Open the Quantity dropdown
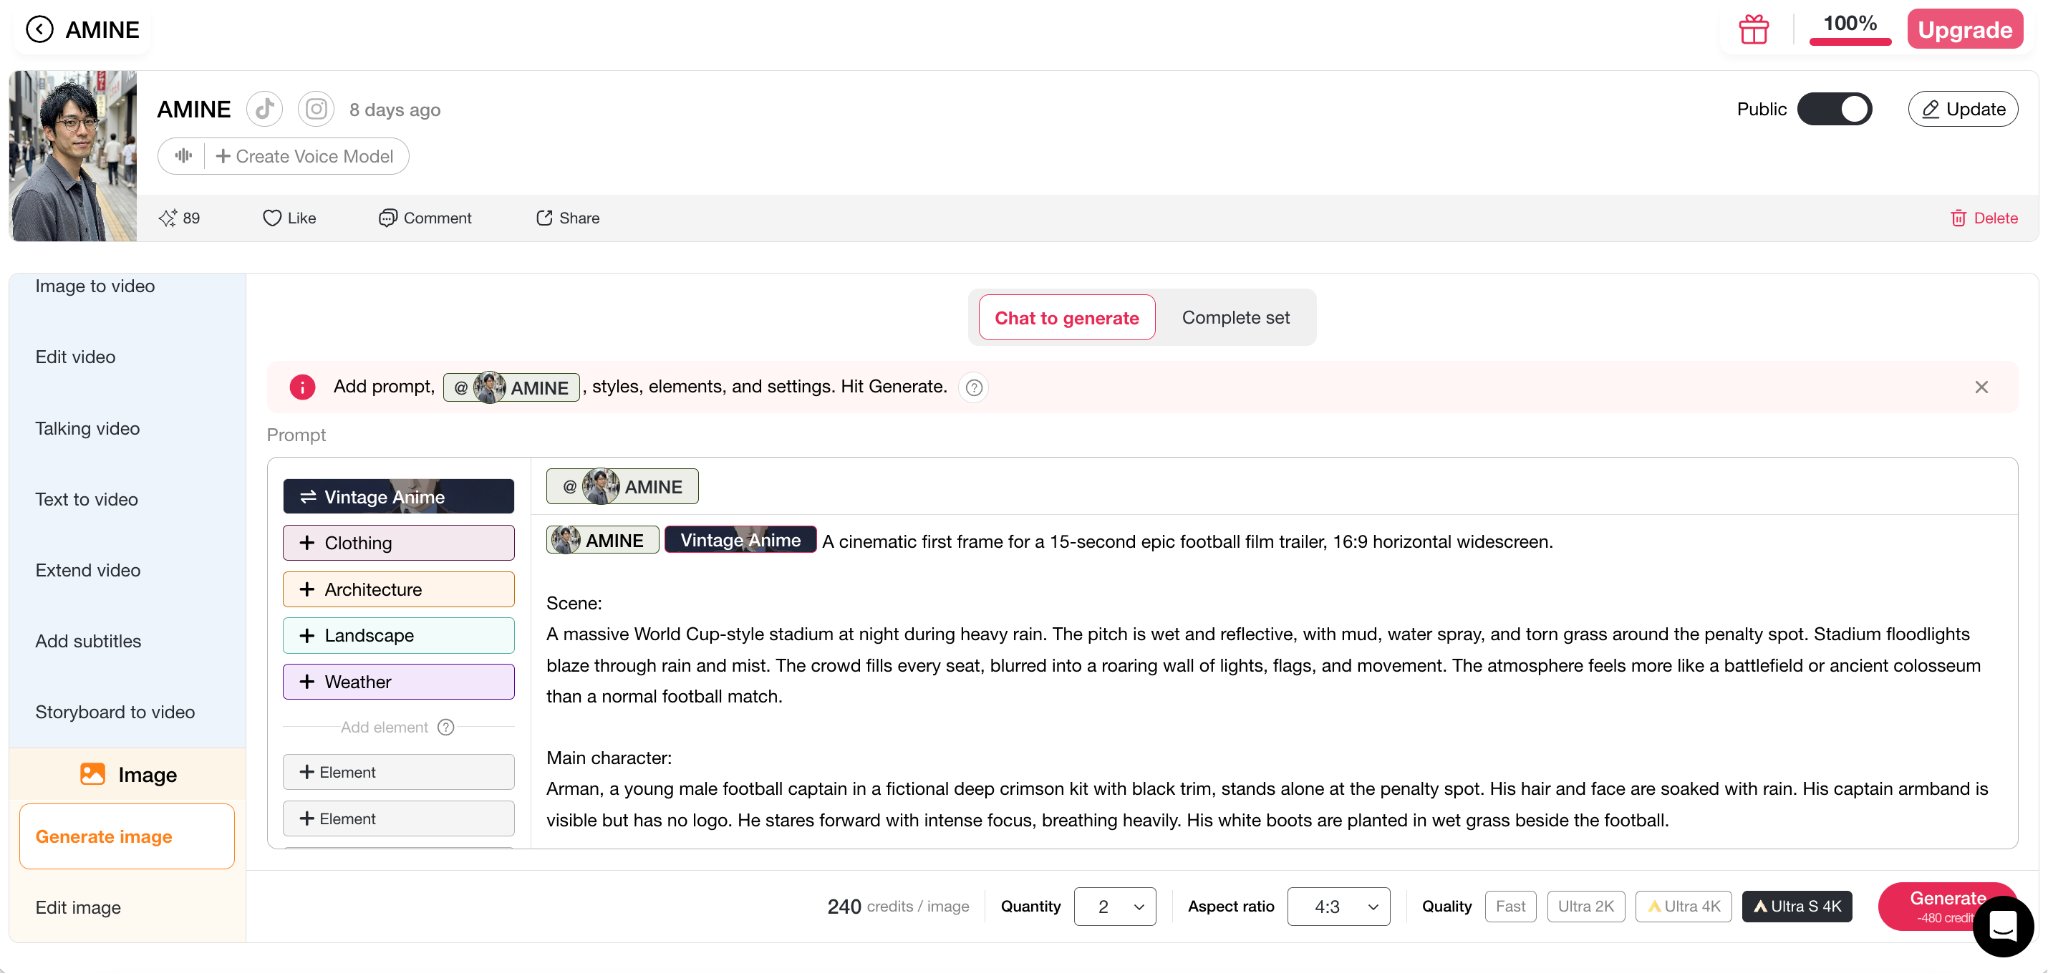 [x=1115, y=906]
